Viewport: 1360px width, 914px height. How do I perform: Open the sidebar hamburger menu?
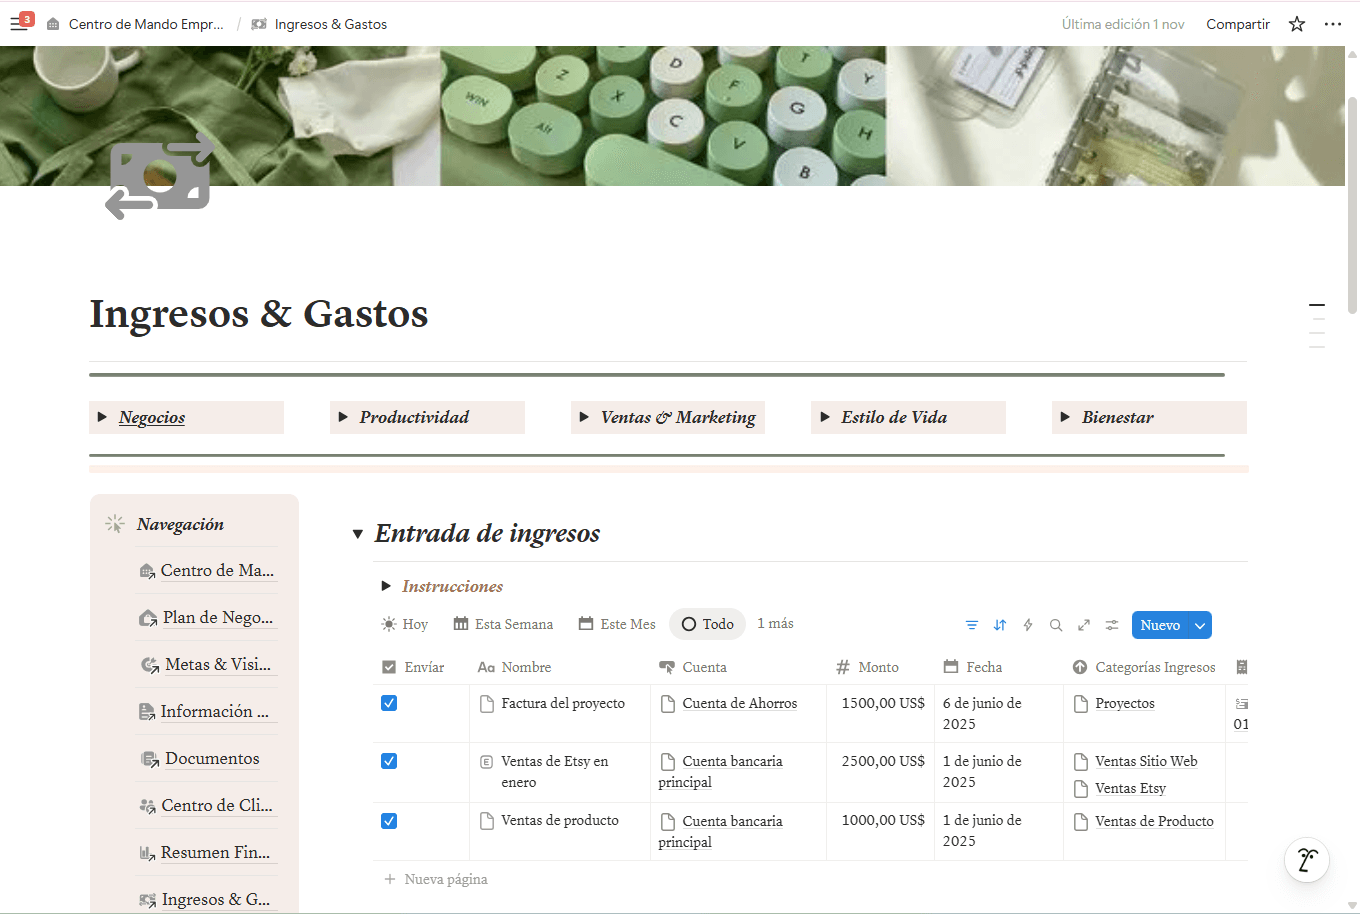[19, 24]
